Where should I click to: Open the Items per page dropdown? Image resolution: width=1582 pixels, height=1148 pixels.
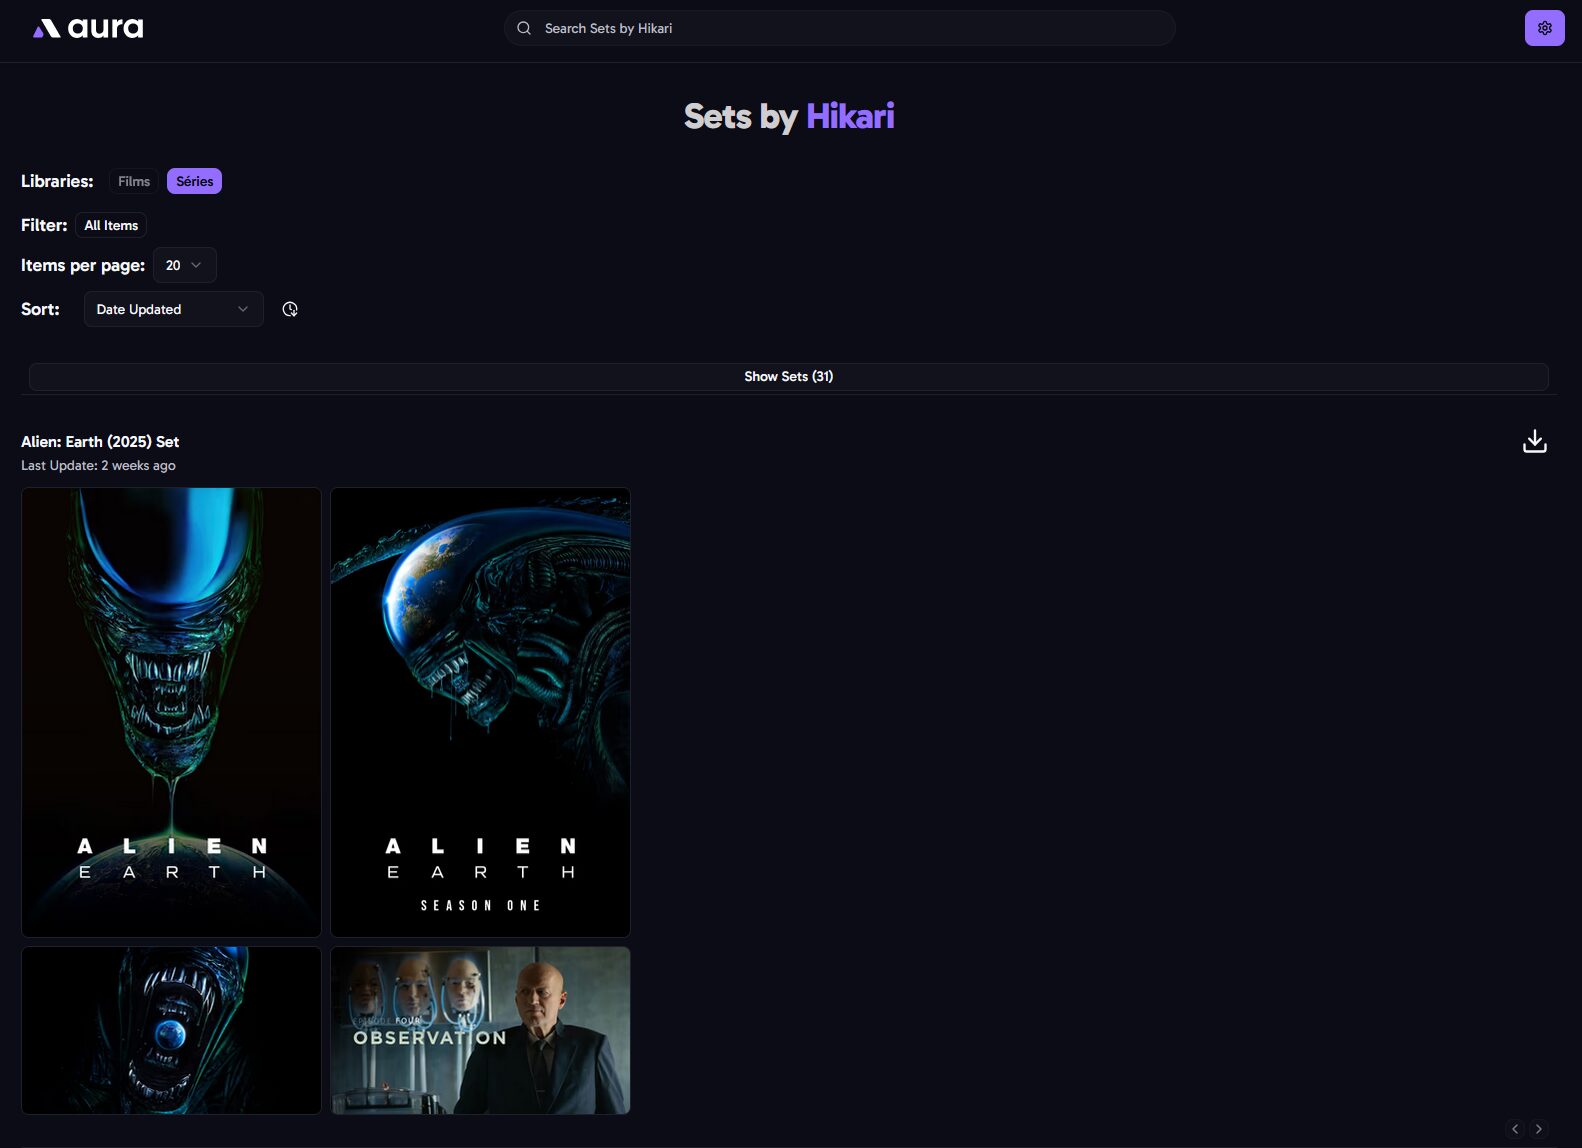click(x=184, y=265)
